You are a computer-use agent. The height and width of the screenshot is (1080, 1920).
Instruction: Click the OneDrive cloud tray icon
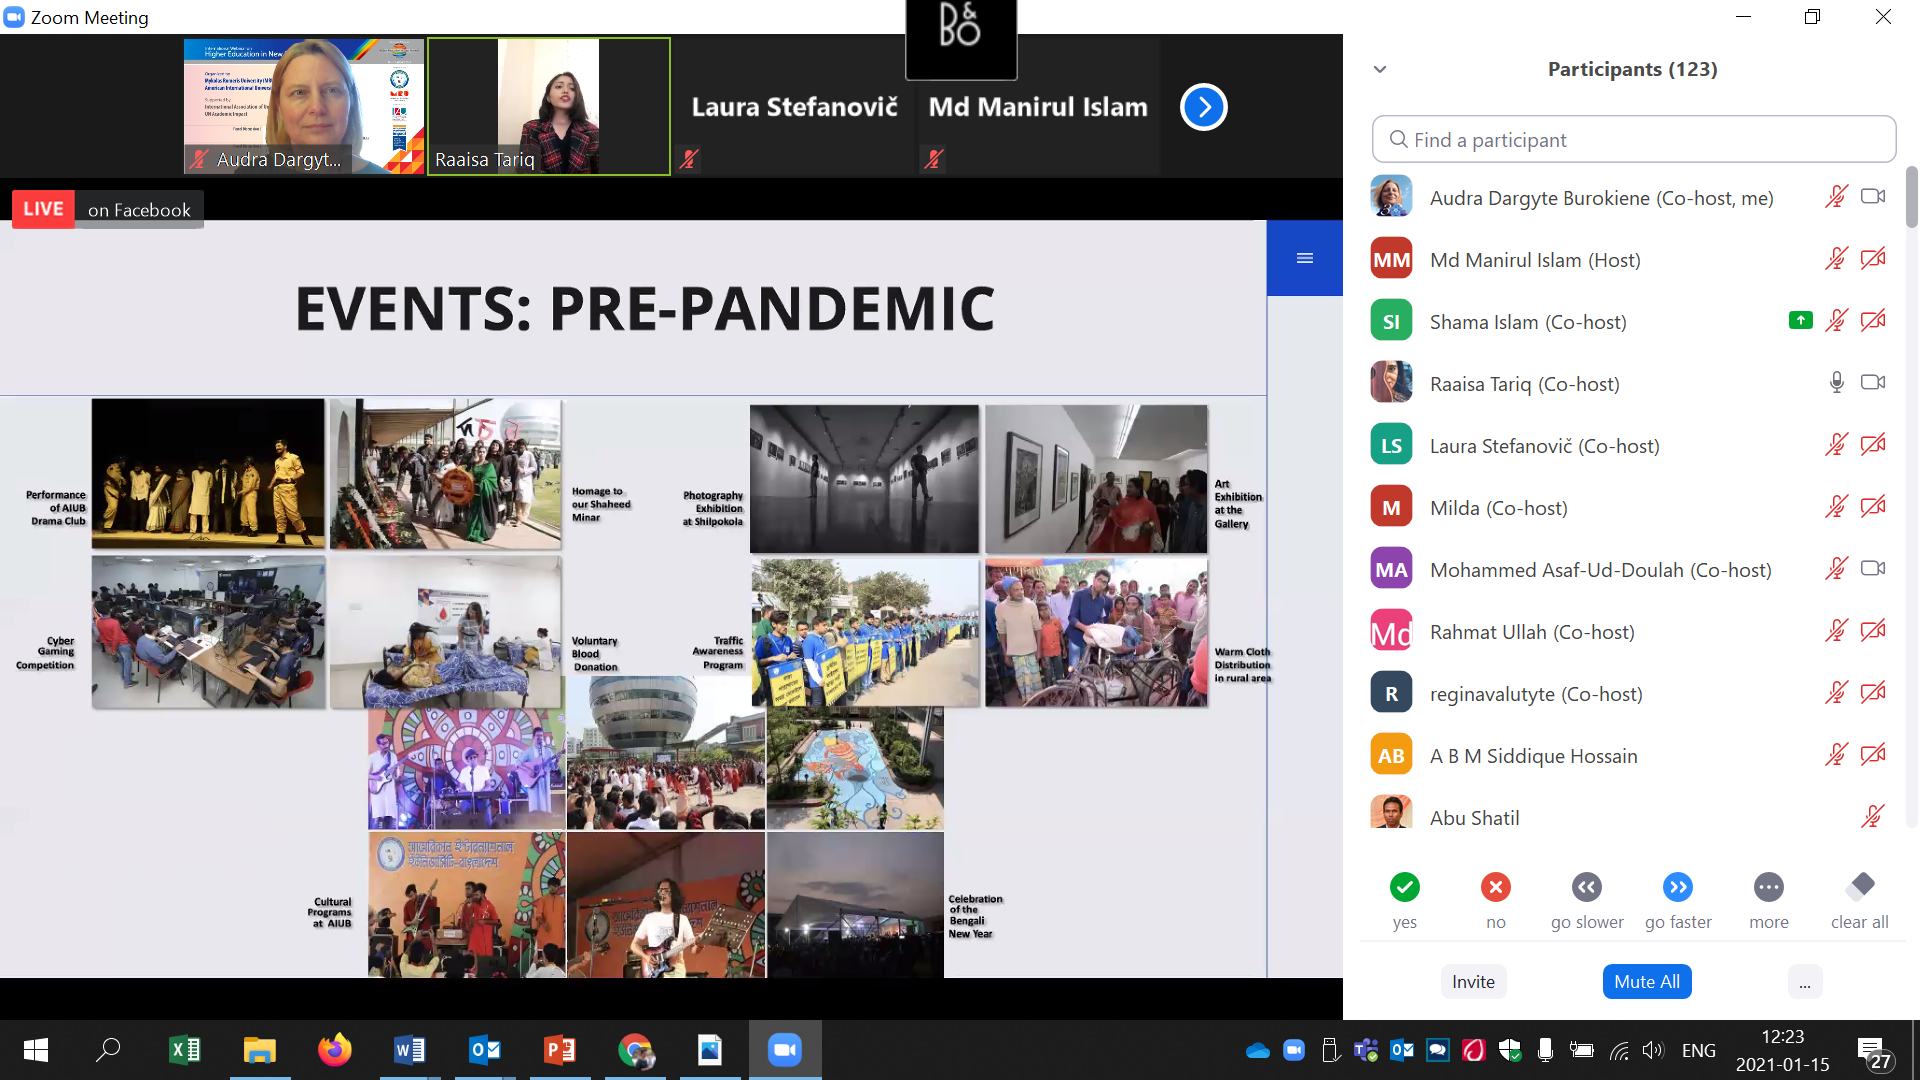[x=1257, y=1051]
